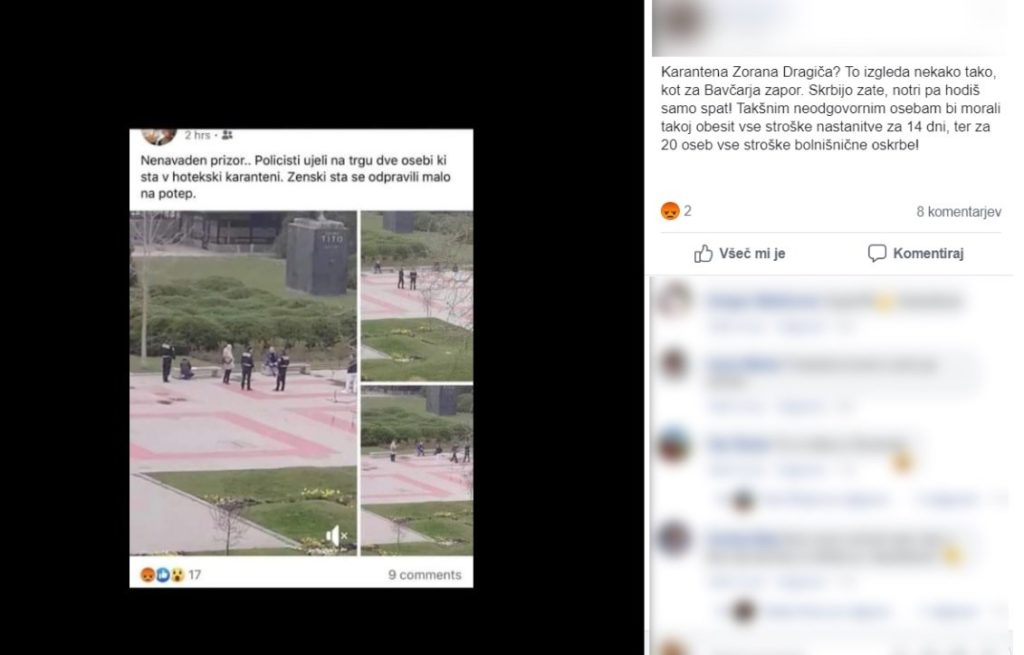Click the friends audience icon beside 2 hrs
This screenshot has width=1024, height=655.
[x=227, y=135]
